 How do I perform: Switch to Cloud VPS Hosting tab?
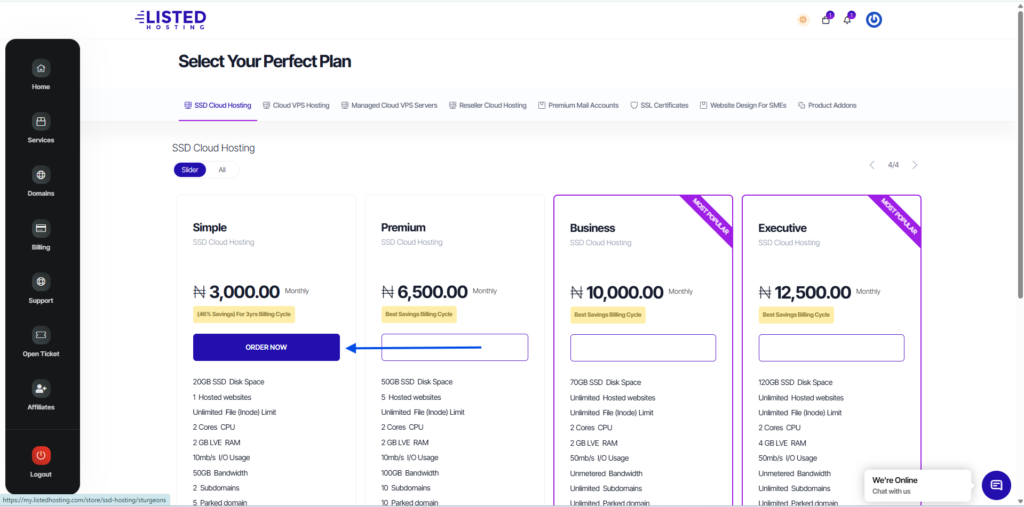pyautogui.click(x=295, y=105)
